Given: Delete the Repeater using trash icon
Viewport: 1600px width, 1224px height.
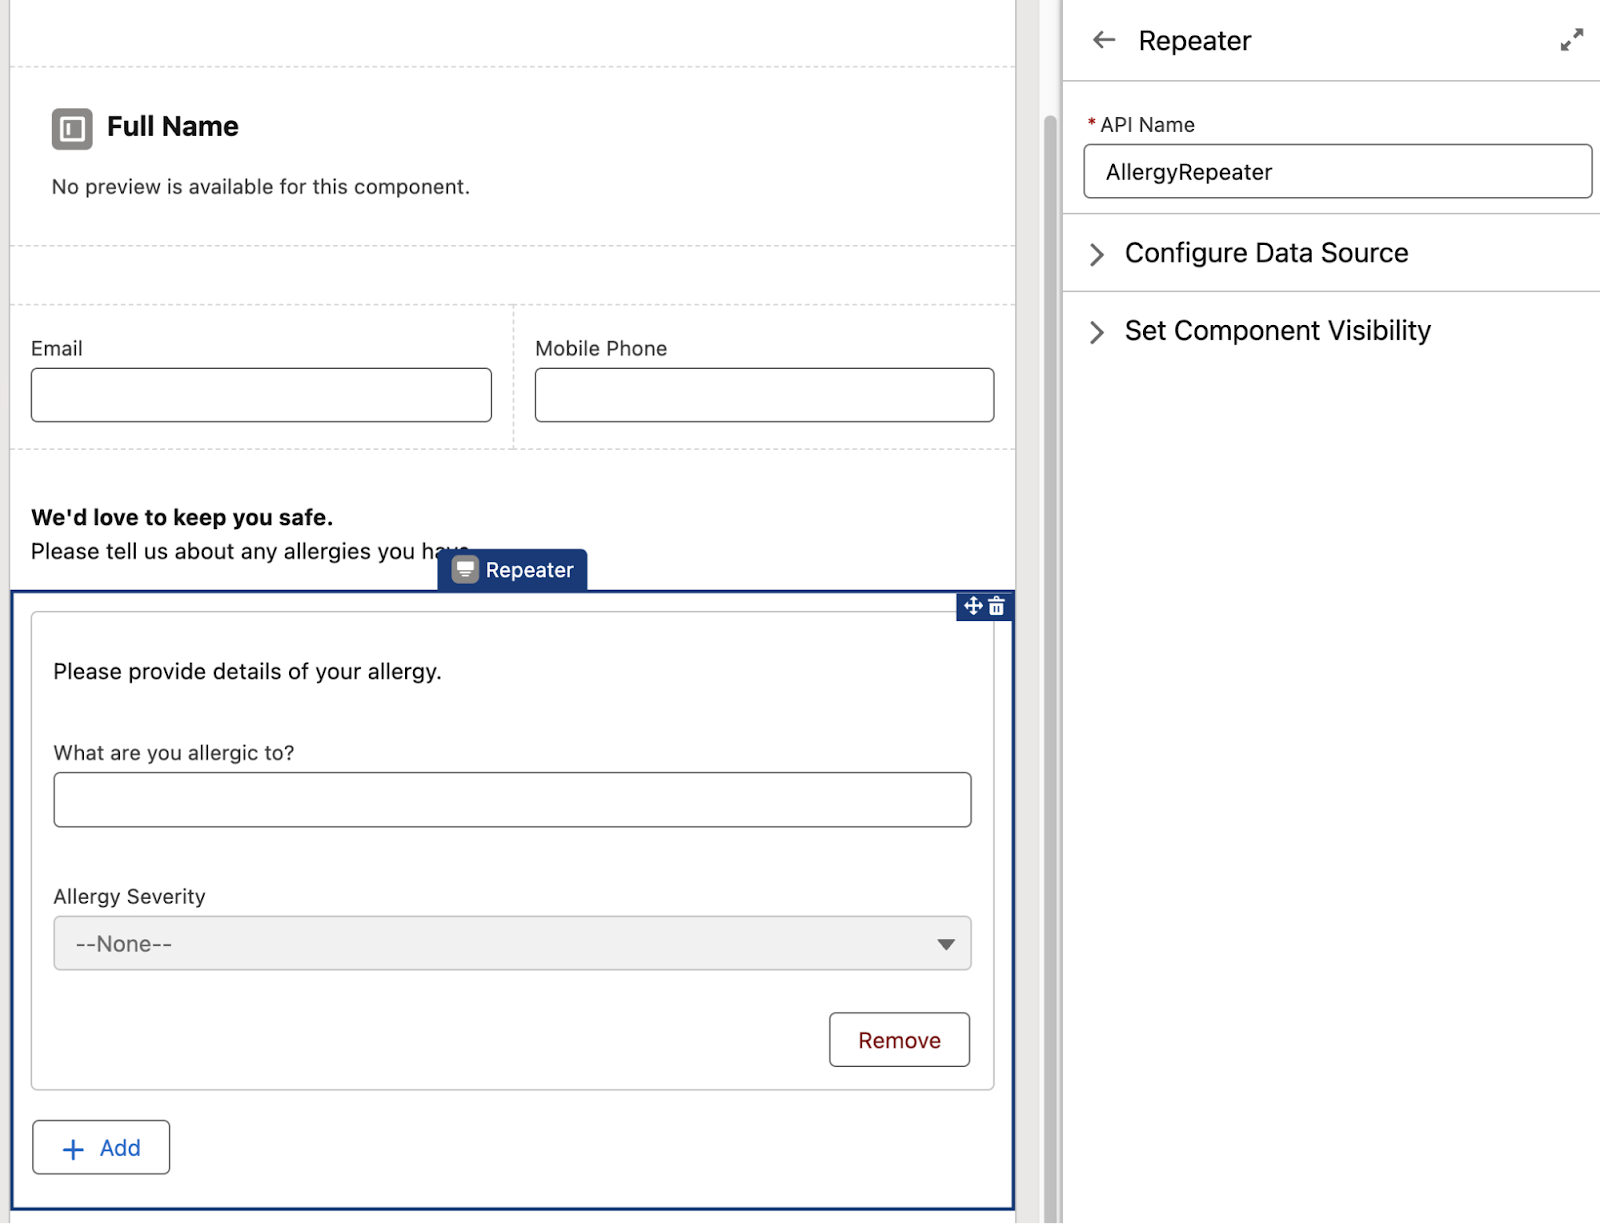Looking at the screenshot, I should [997, 606].
